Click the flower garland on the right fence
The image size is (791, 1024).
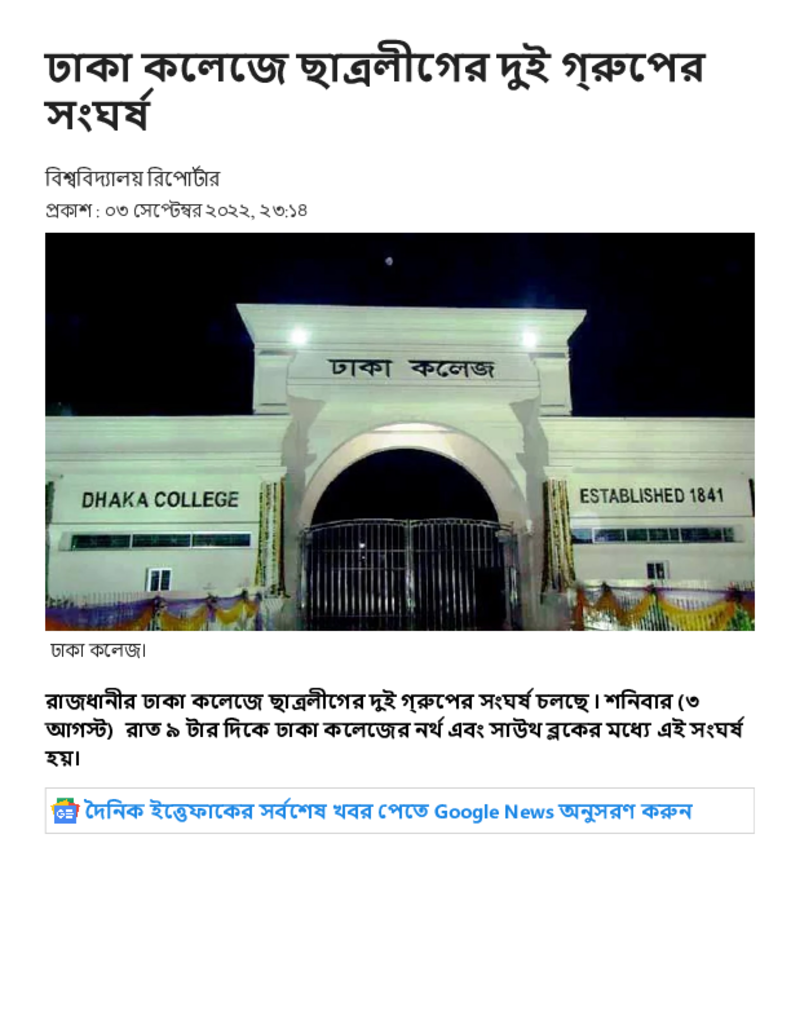click(x=664, y=607)
